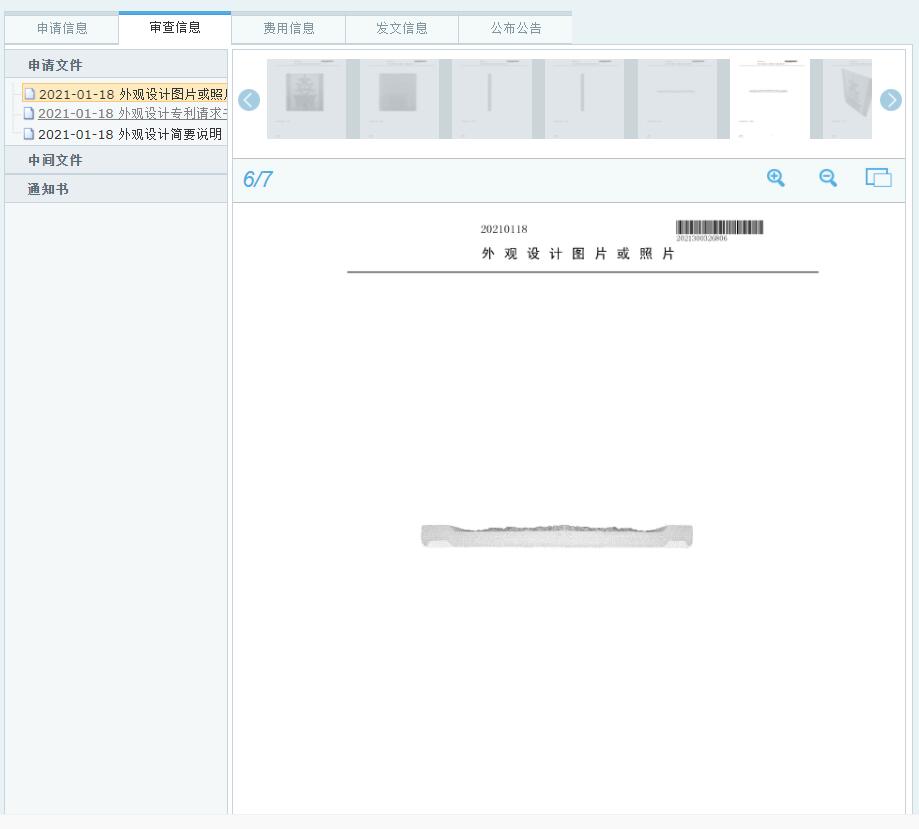Select the first page thumbnail
Screen dimensions: 919x829
click(x=306, y=99)
